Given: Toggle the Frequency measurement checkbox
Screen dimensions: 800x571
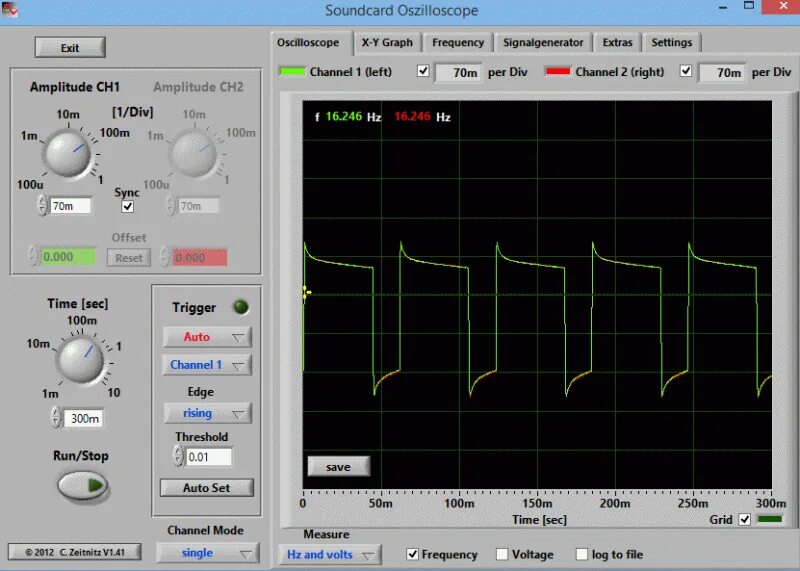Looking at the screenshot, I should point(412,554).
